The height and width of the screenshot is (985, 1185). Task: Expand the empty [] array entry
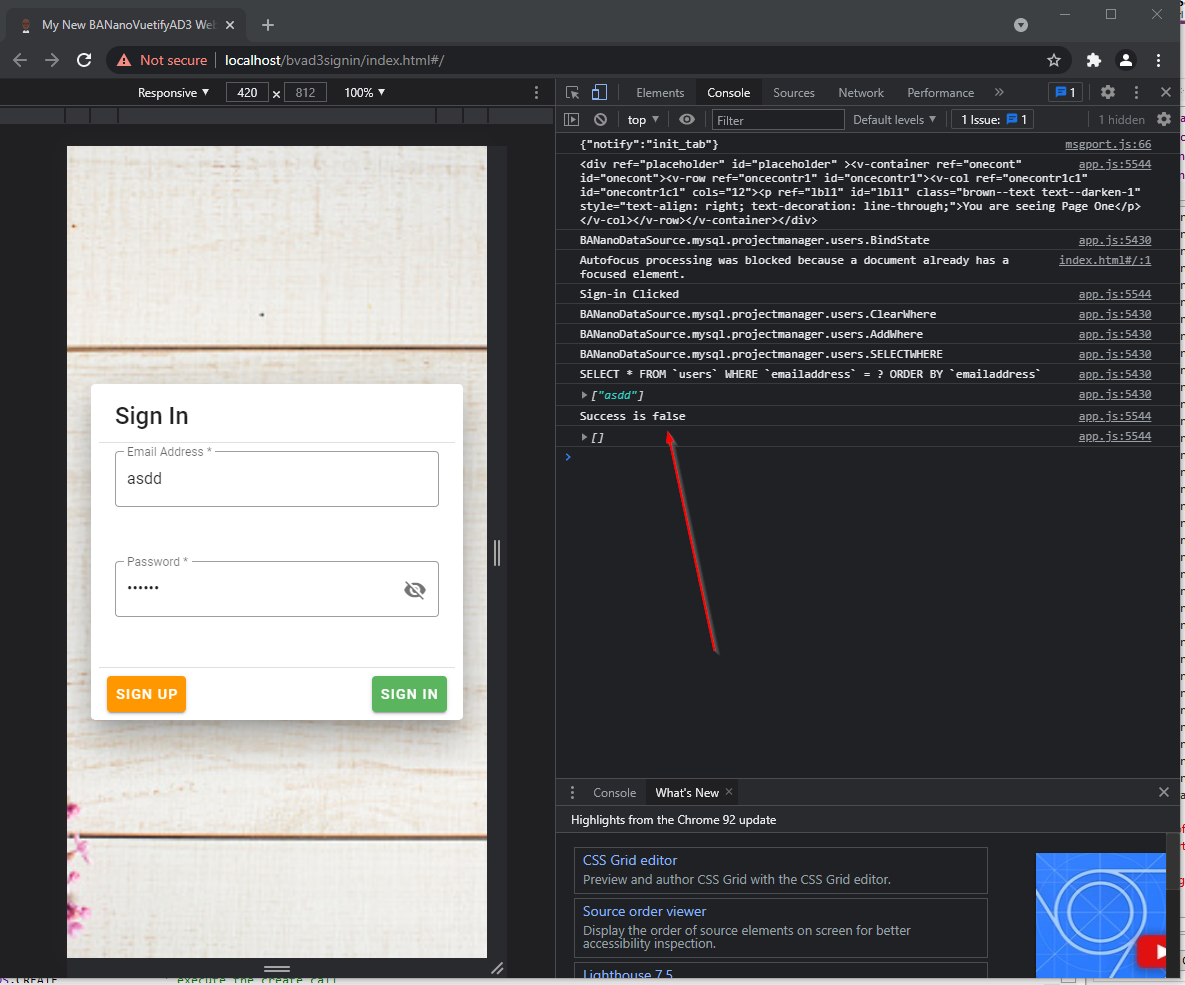[x=584, y=437]
